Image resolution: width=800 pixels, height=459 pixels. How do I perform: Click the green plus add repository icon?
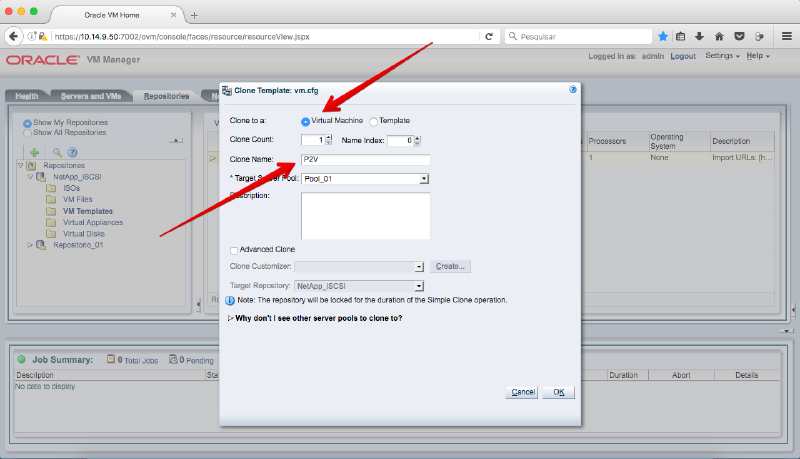(34, 152)
